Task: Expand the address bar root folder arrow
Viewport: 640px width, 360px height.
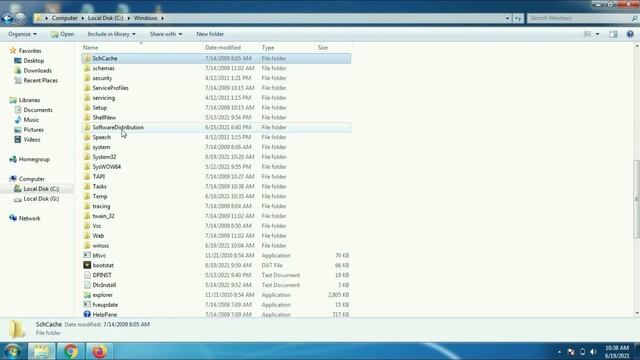Action: pos(46,18)
